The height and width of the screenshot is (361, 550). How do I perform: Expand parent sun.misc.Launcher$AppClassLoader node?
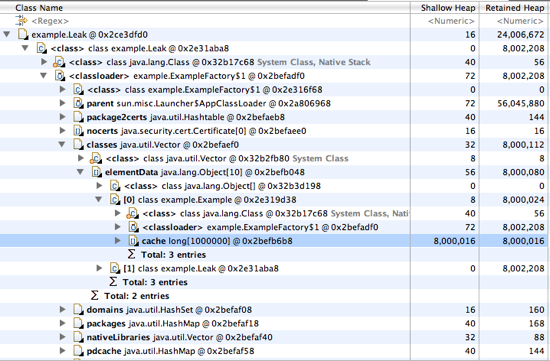[x=62, y=103]
